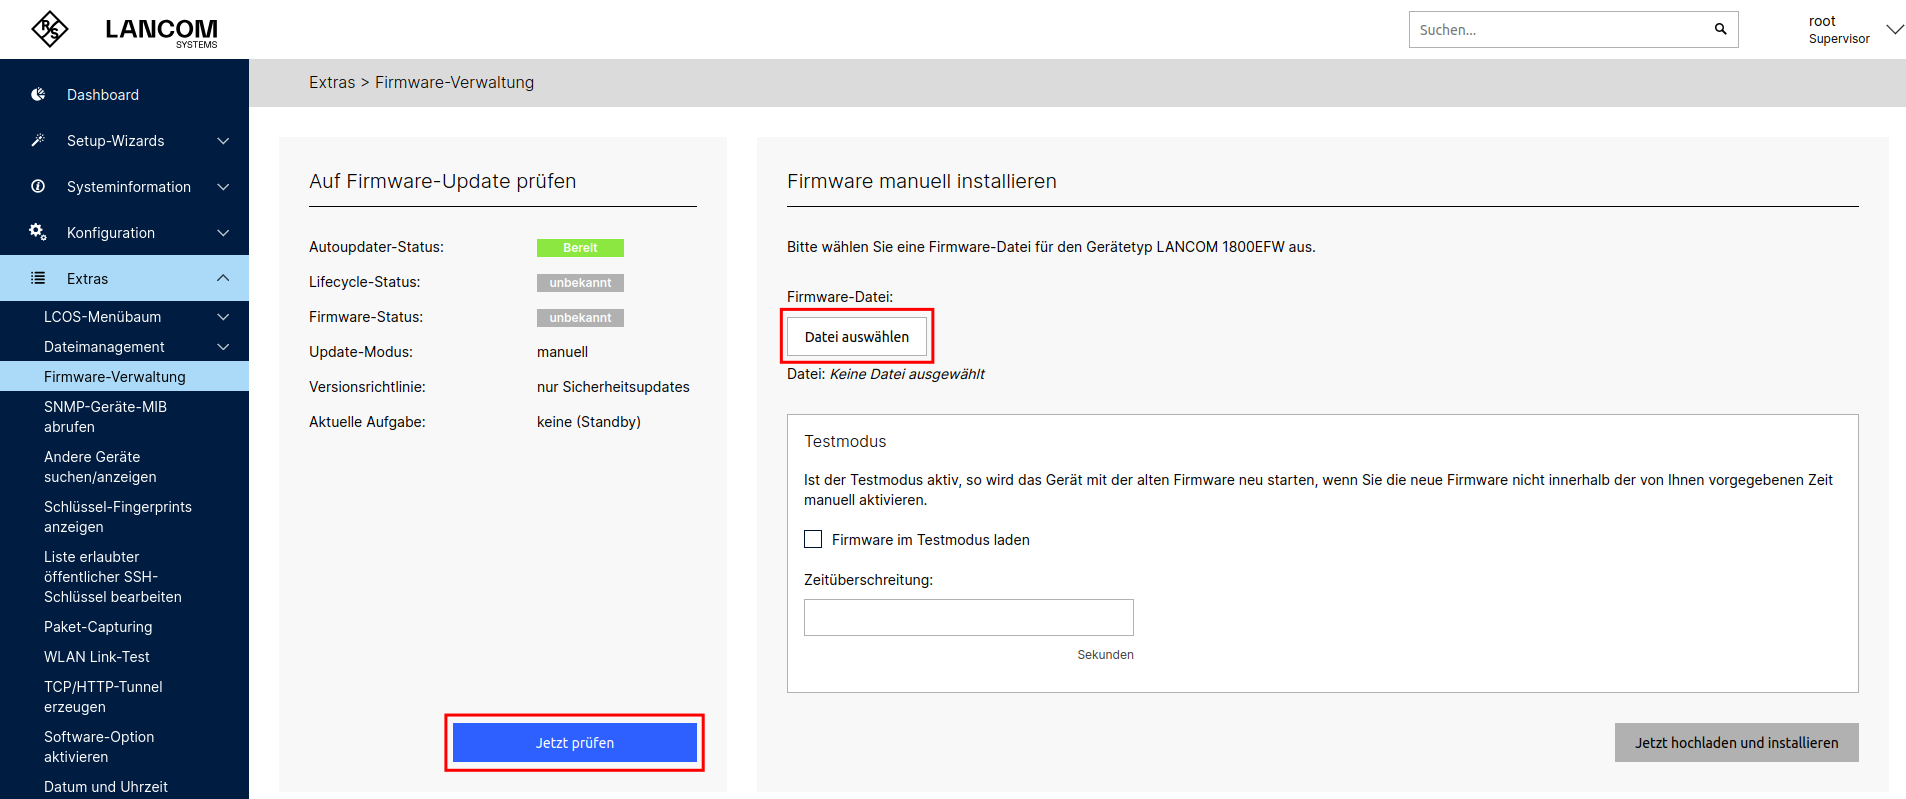
Task: Click the search magnifier icon
Action: 1720,29
